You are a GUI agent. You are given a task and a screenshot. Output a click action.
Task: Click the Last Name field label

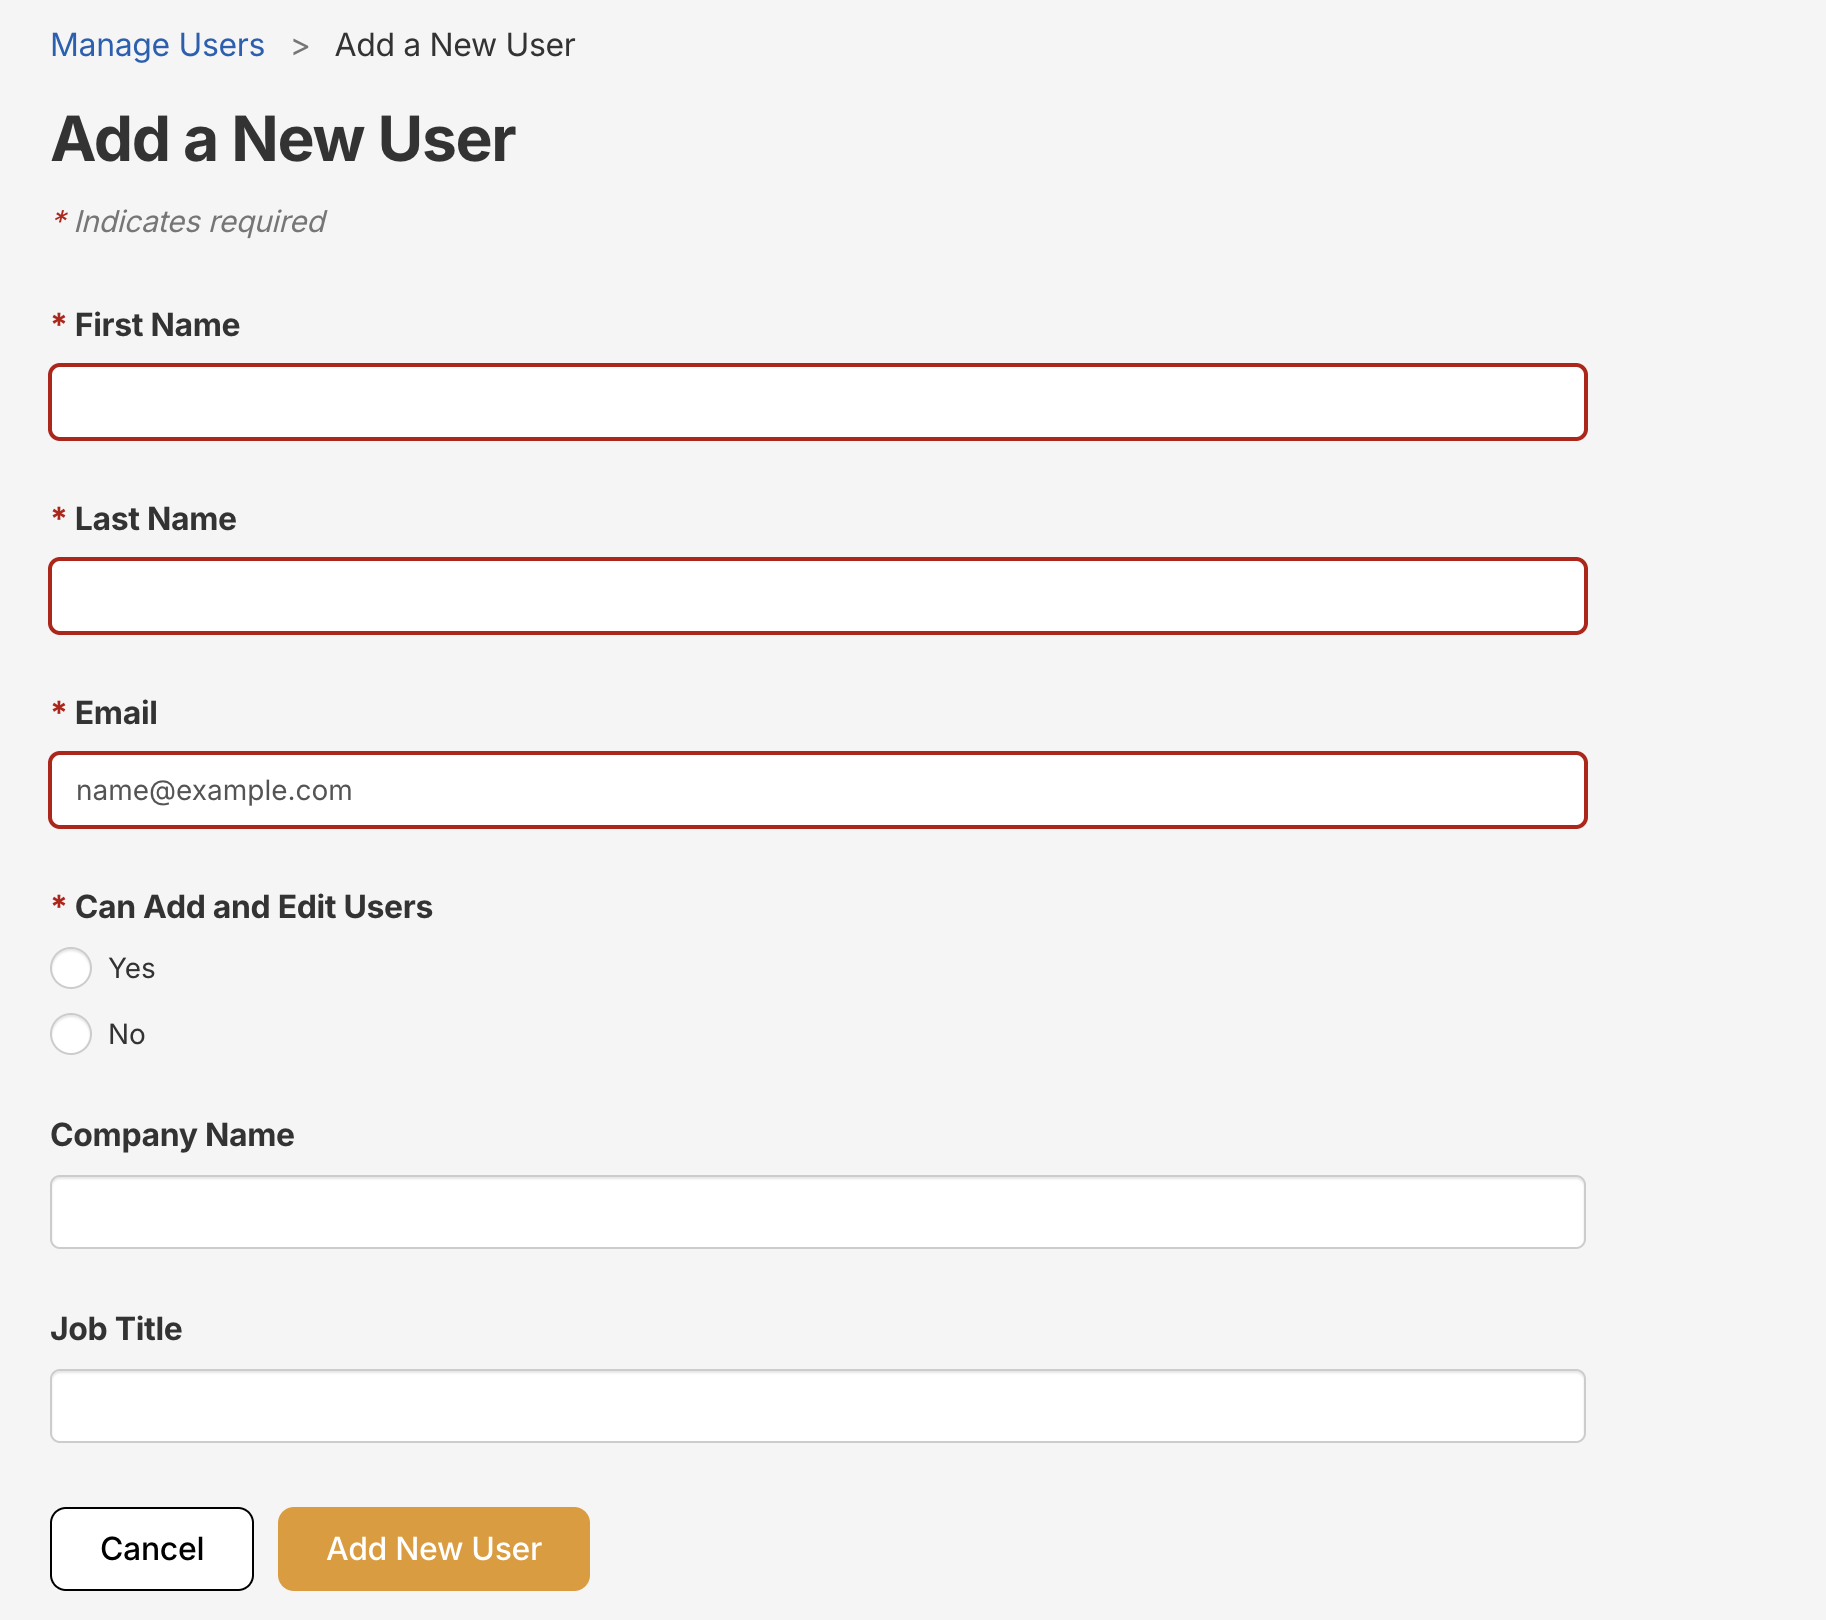point(155,519)
